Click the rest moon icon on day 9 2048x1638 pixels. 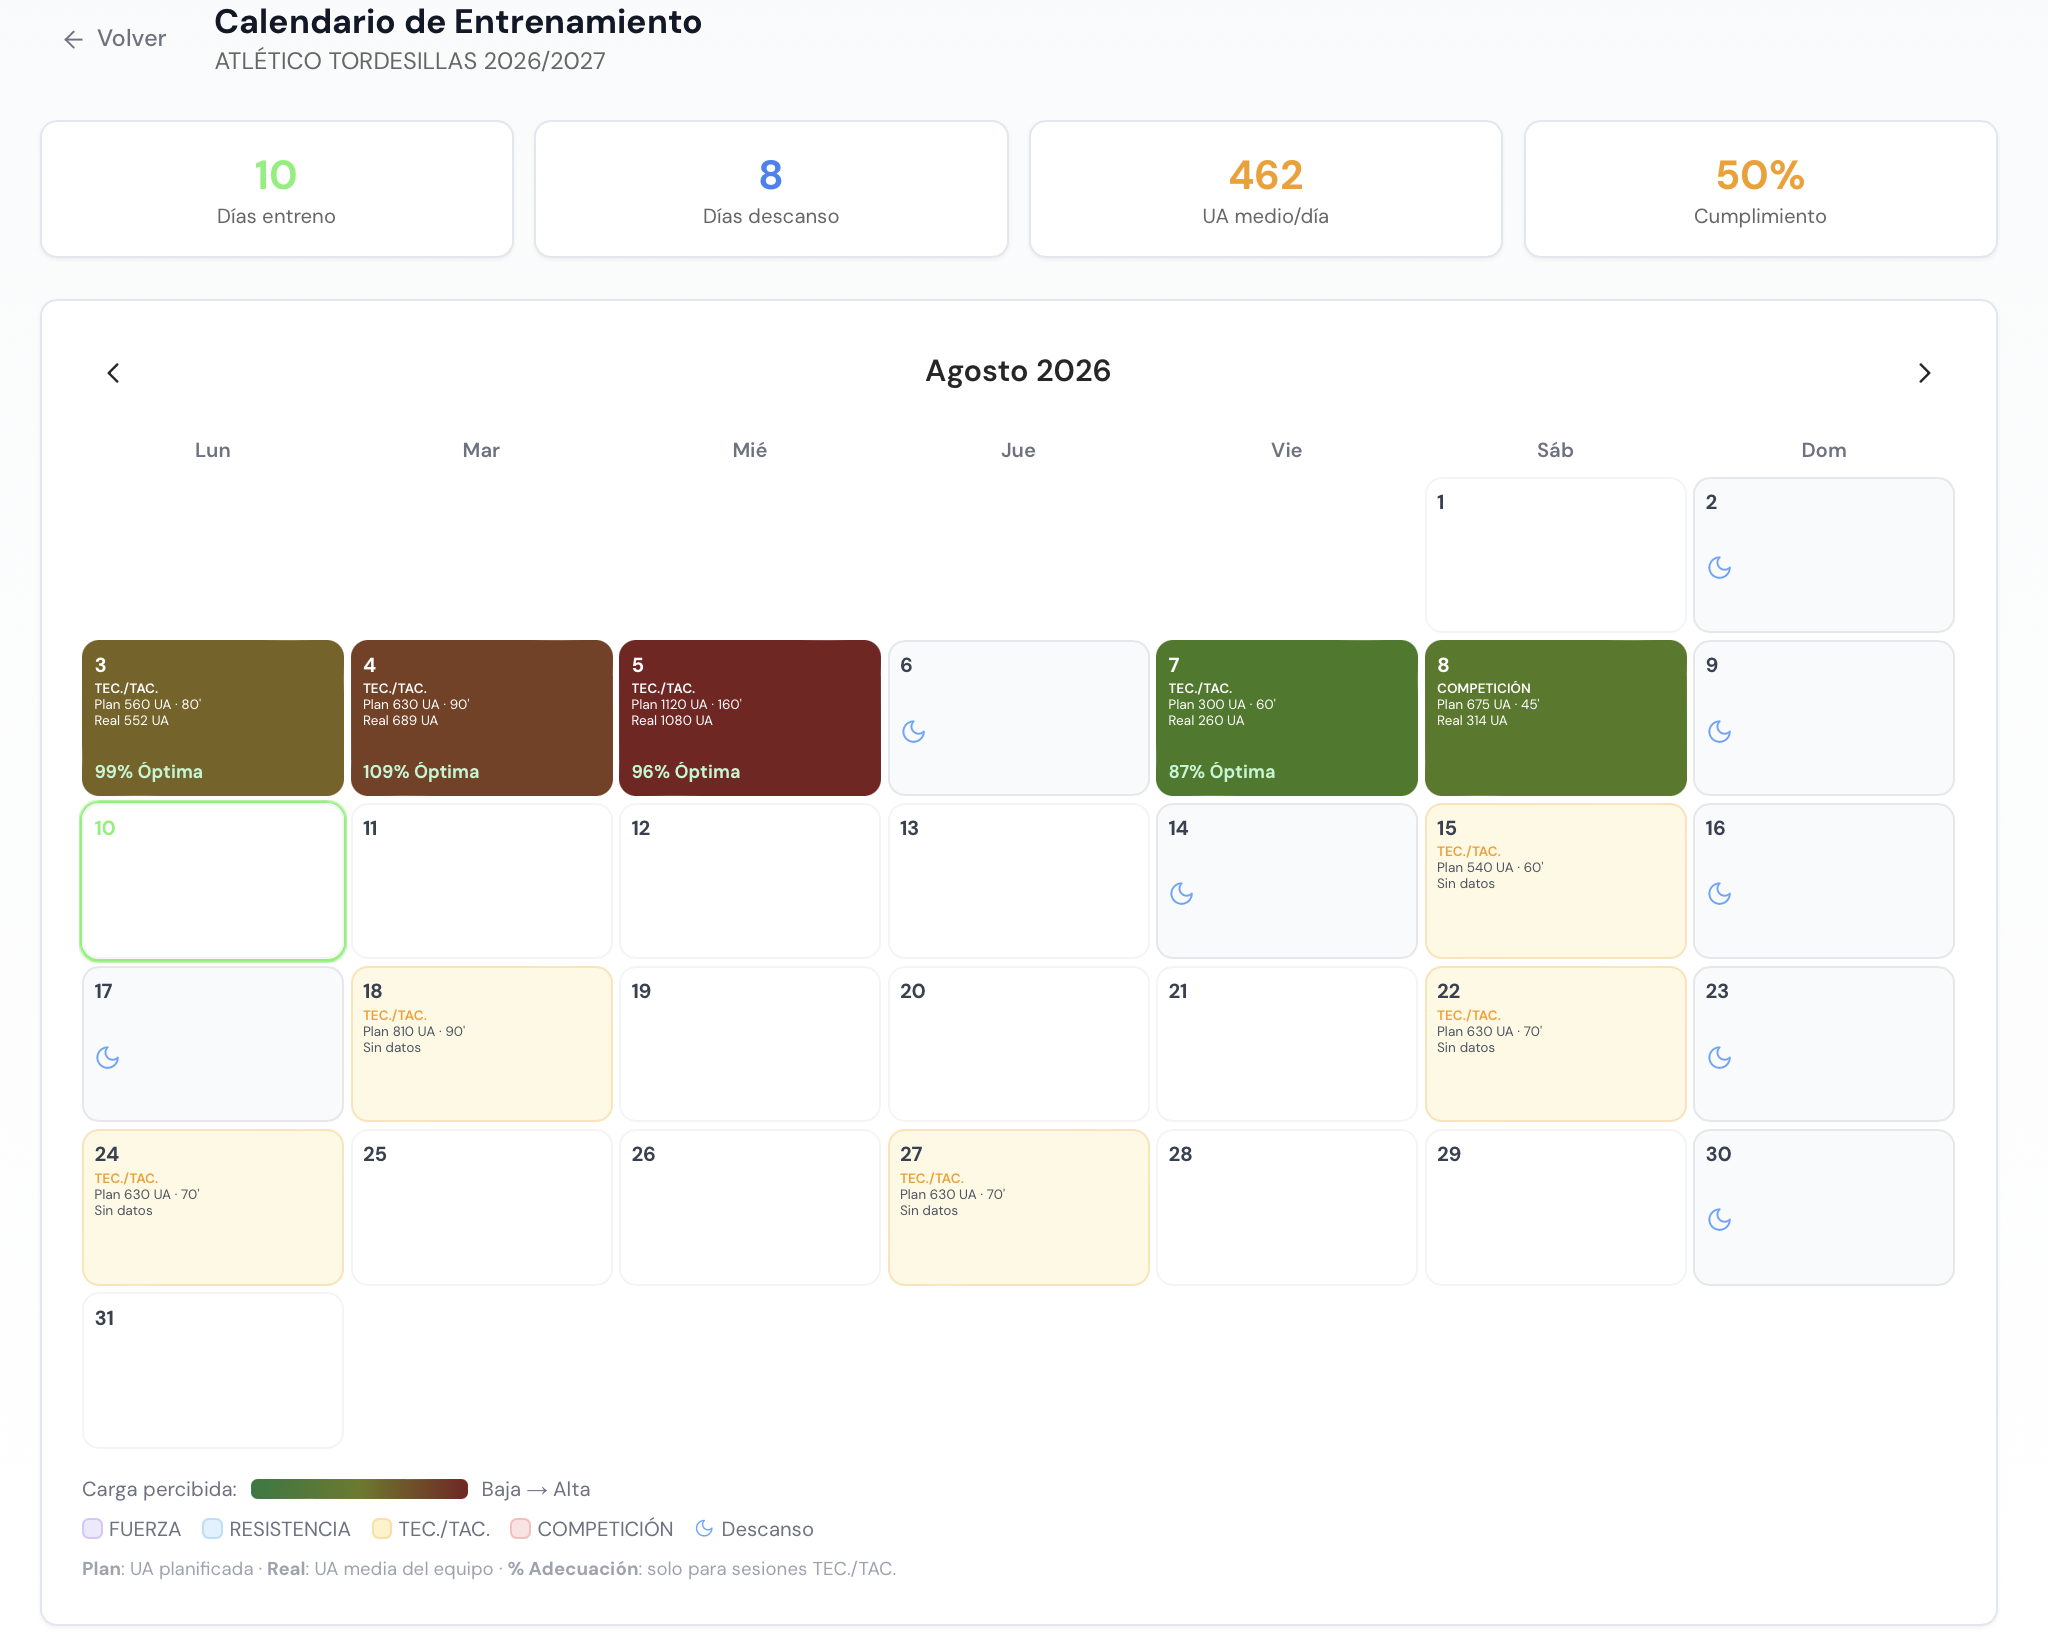point(1720,732)
